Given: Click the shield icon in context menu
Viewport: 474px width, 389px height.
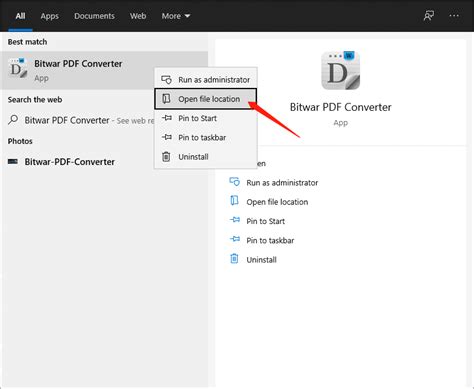Looking at the screenshot, I should click(166, 80).
